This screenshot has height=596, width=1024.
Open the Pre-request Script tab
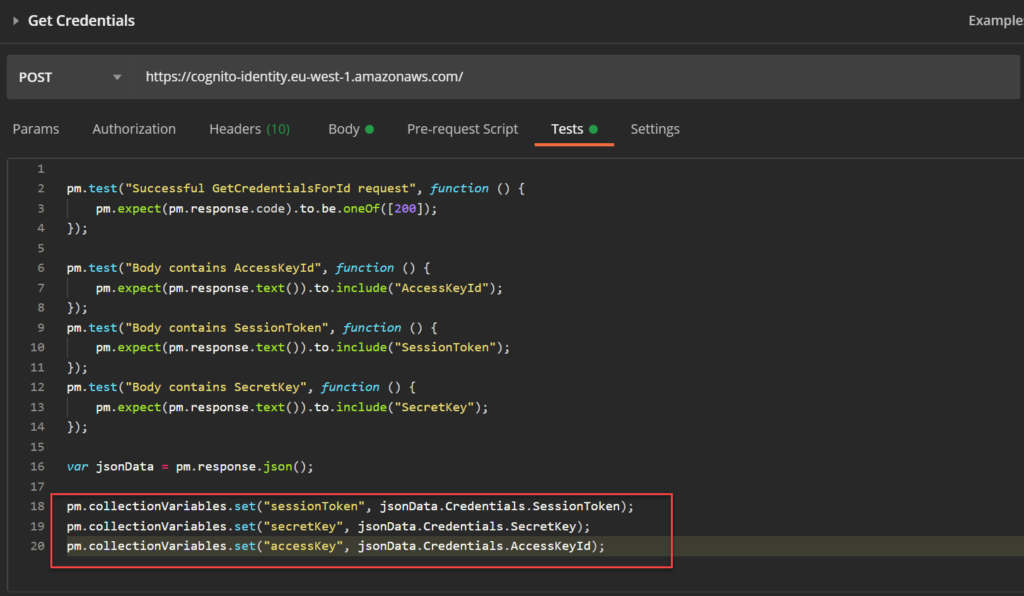tap(462, 129)
